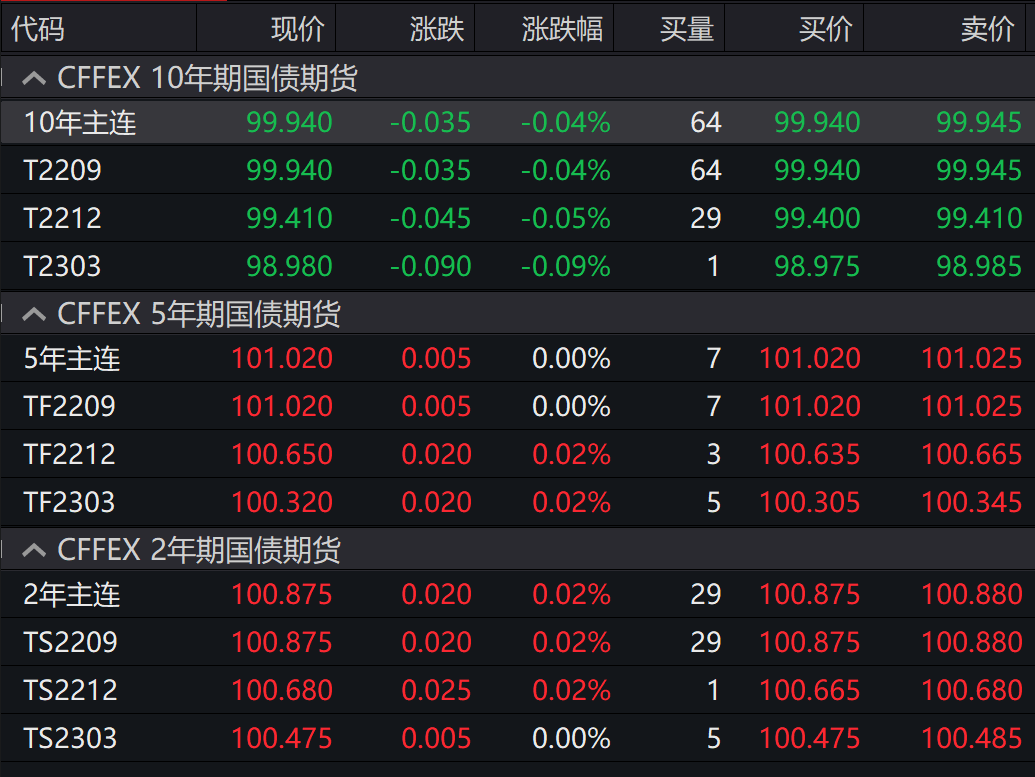Select the T2303 contract row
Screen dimensions: 1035x777
coord(63,266)
